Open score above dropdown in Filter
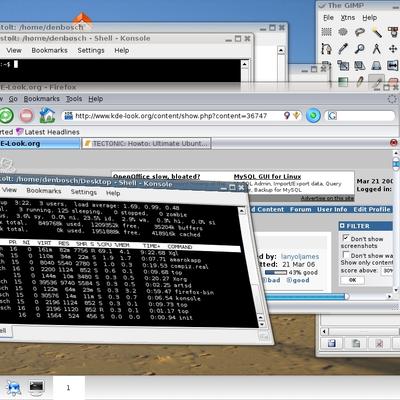Image resolution: width=400 pixels, height=400 pixels. pyautogui.click(x=387, y=271)
